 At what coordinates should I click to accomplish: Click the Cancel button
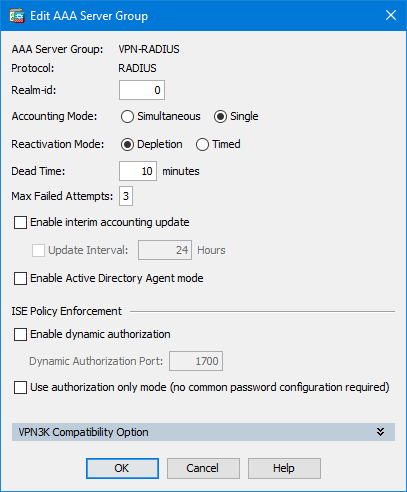[x=203, y=468]
